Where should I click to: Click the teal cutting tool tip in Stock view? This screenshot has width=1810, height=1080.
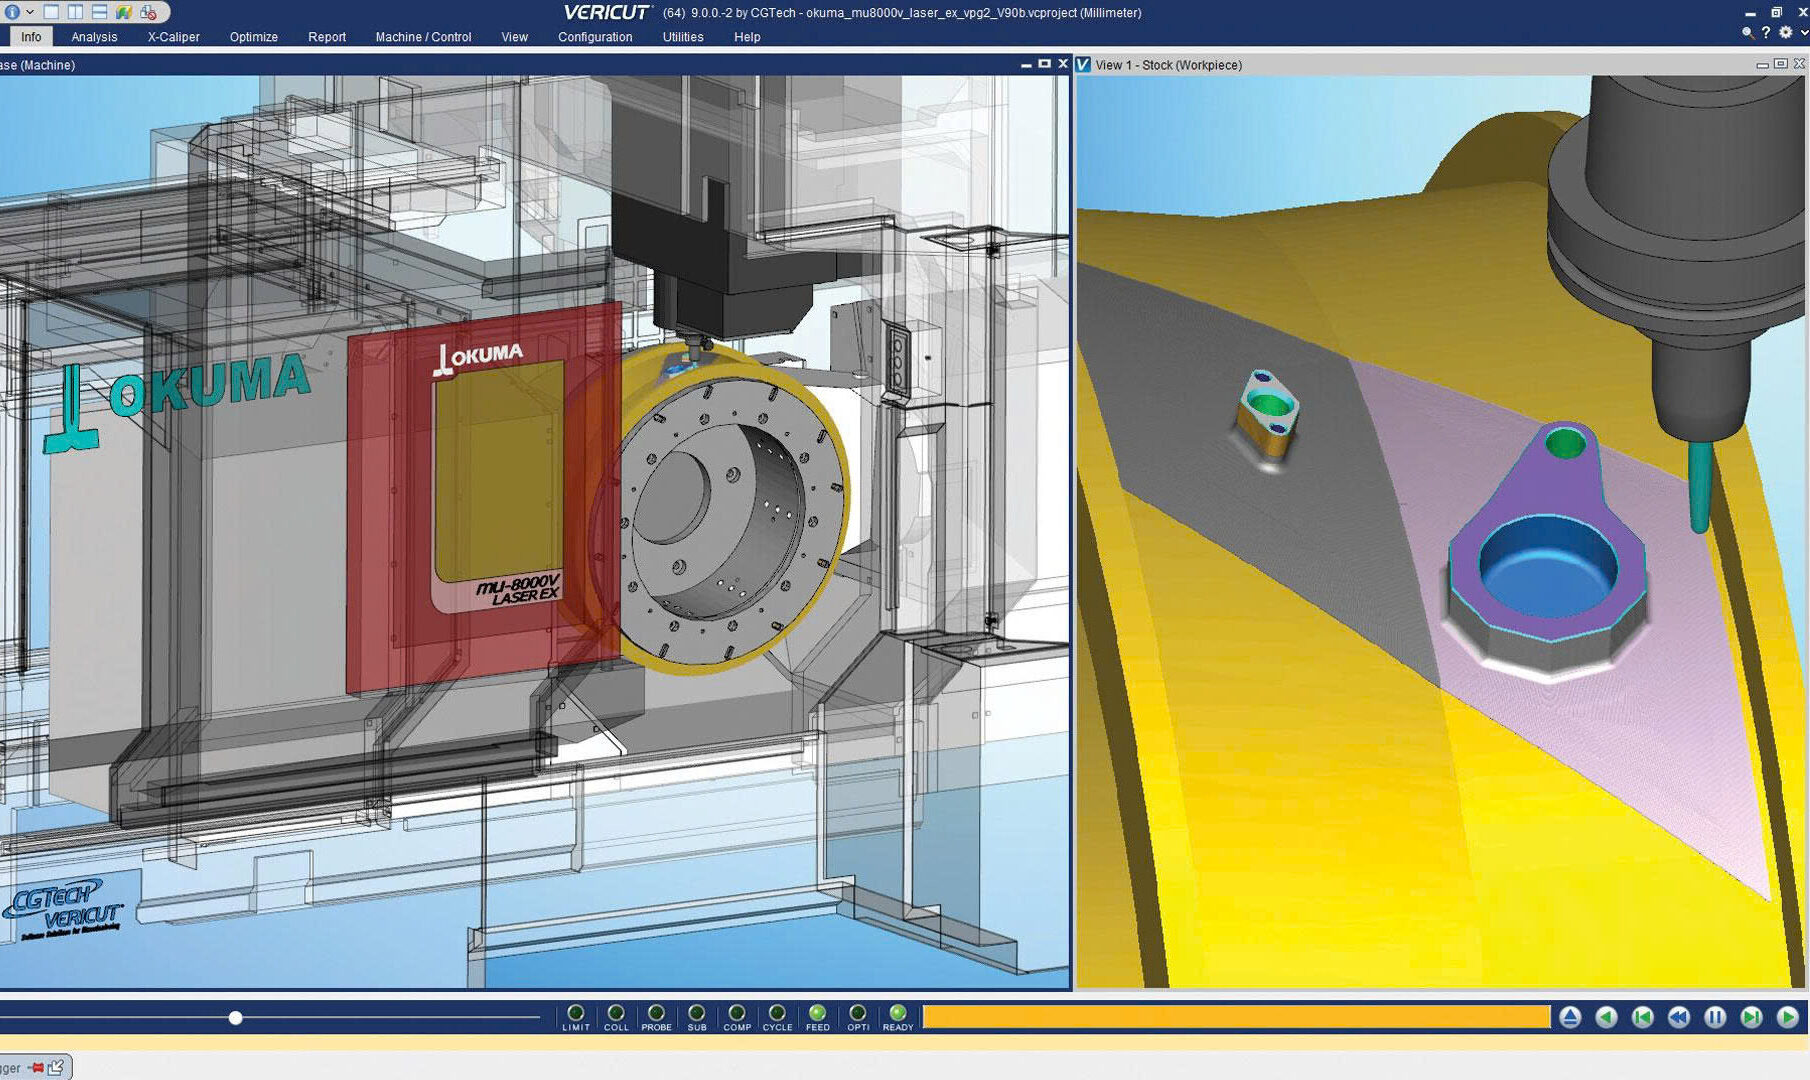coord(1698,490)
